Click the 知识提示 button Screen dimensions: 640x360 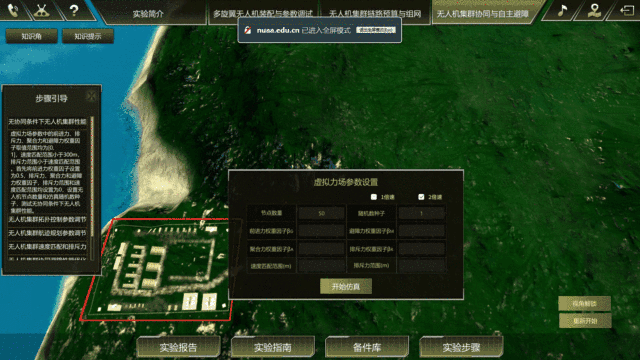pos(88,36)
